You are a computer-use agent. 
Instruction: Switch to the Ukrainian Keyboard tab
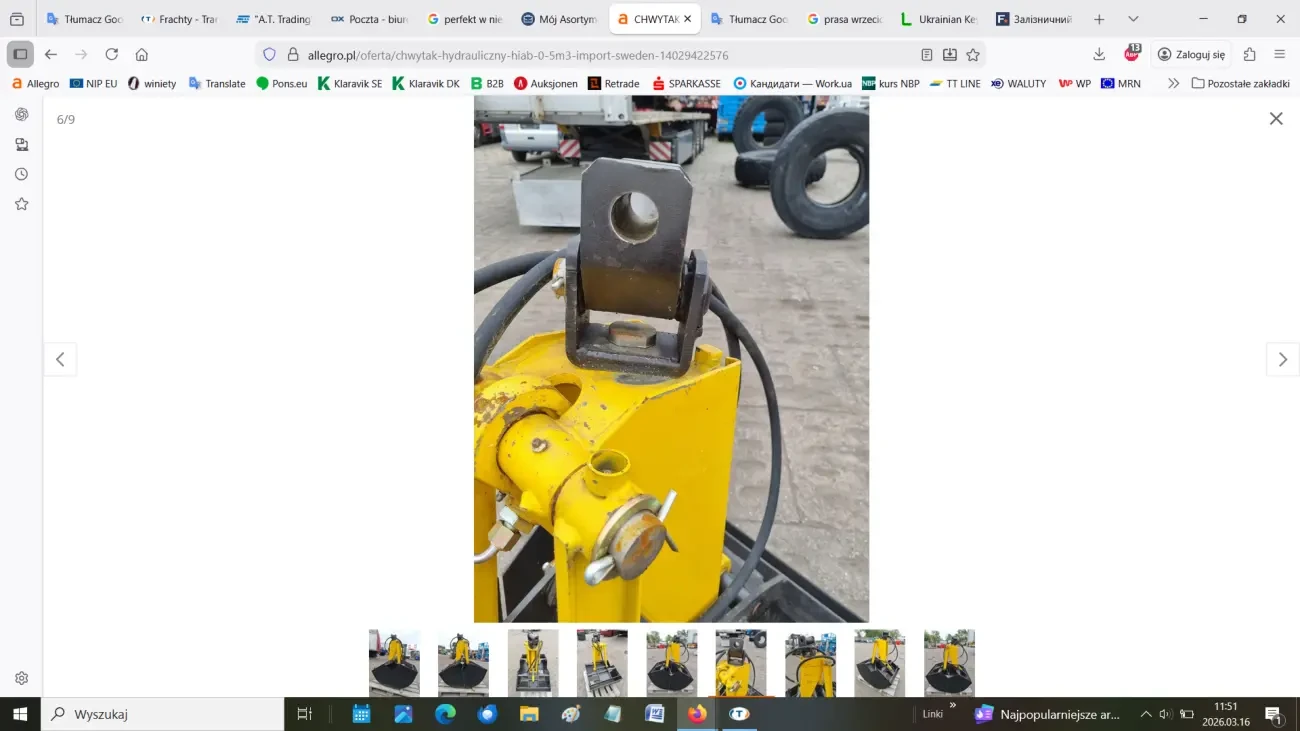939,19
